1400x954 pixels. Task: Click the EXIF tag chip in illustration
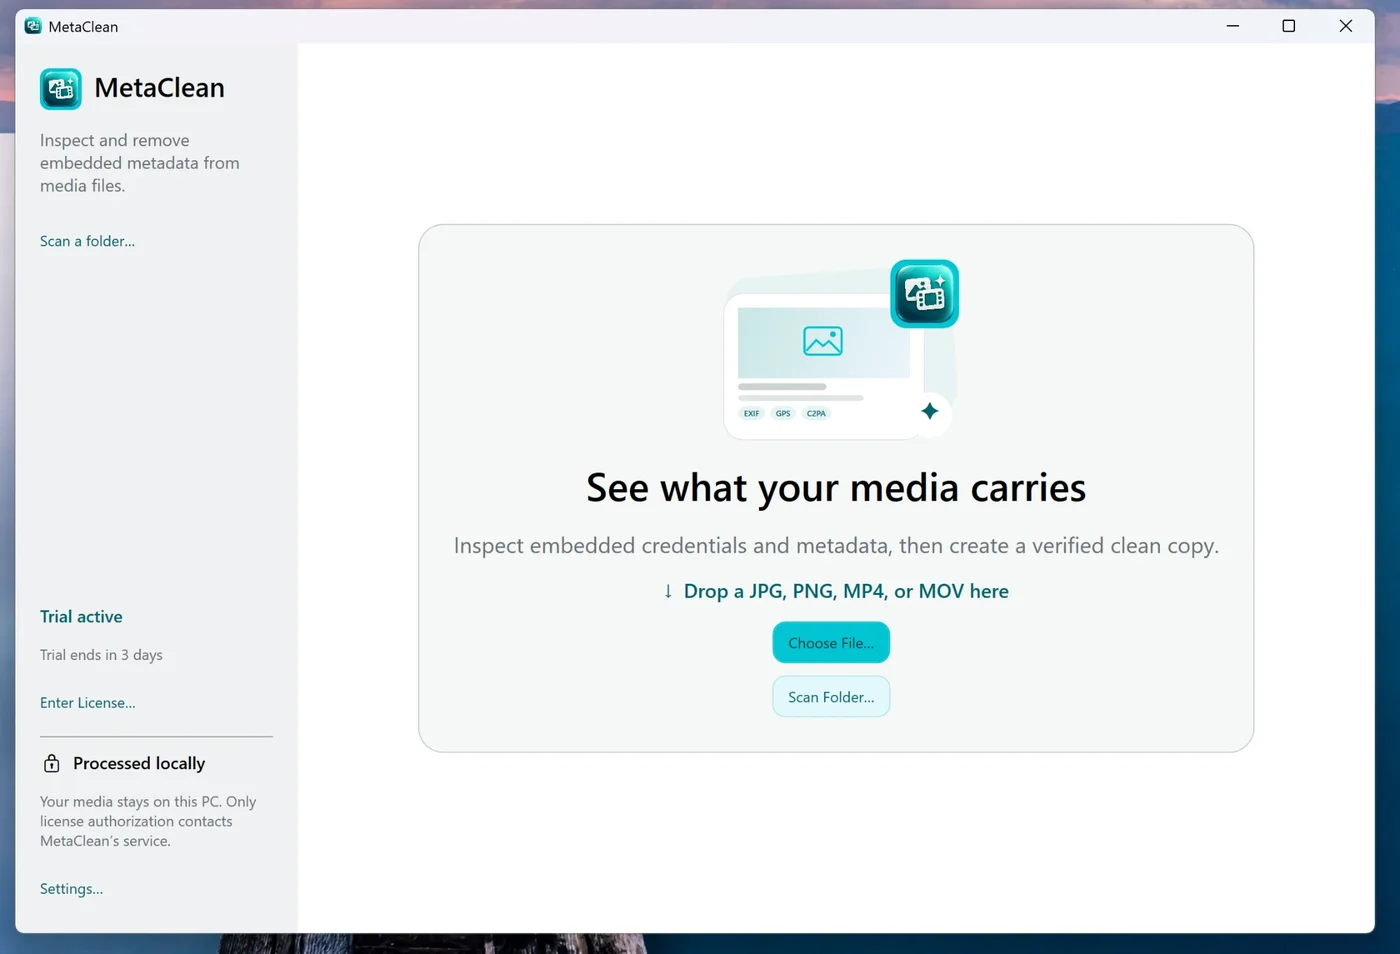point(751,413)
